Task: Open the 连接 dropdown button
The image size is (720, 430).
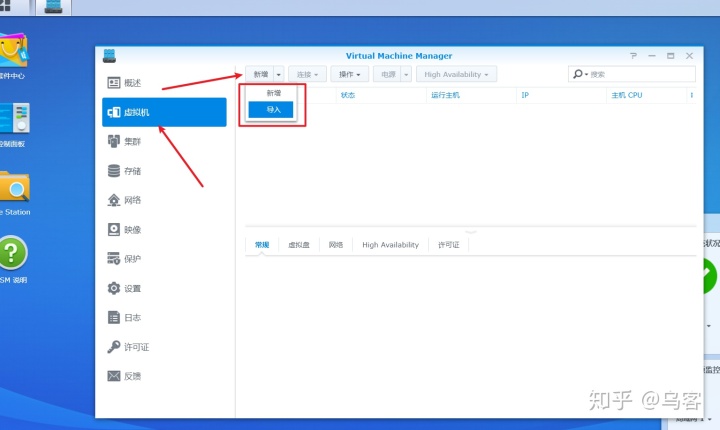Action: 307,74
